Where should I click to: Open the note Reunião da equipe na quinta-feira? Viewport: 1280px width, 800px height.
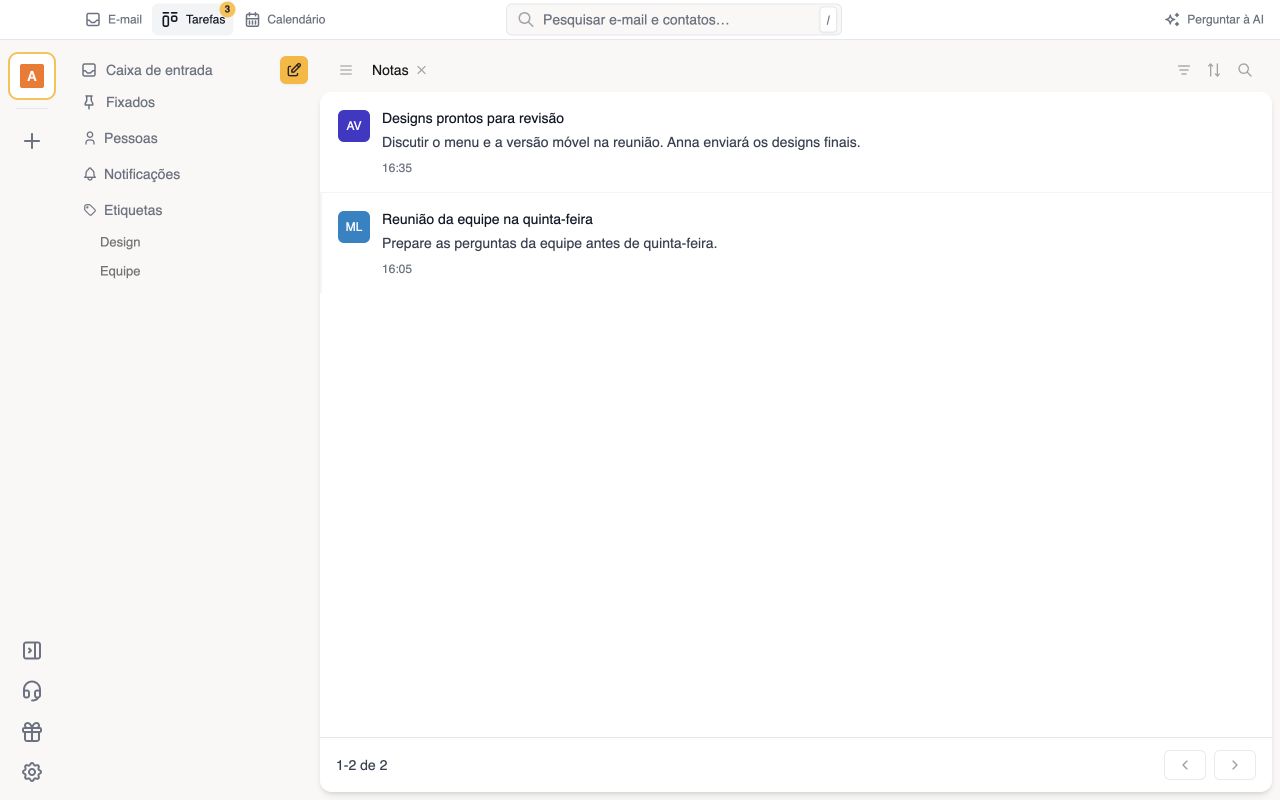pos(796,243)
